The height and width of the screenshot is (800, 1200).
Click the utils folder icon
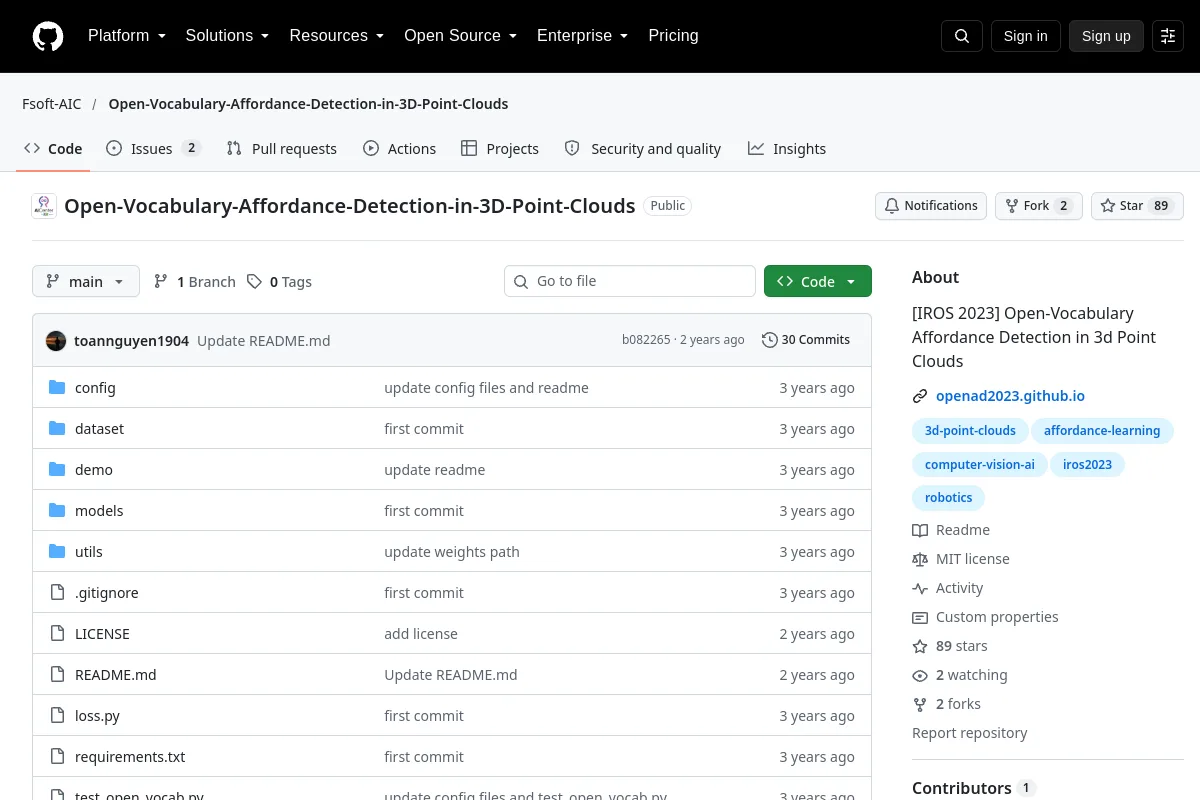click(57, 552)
